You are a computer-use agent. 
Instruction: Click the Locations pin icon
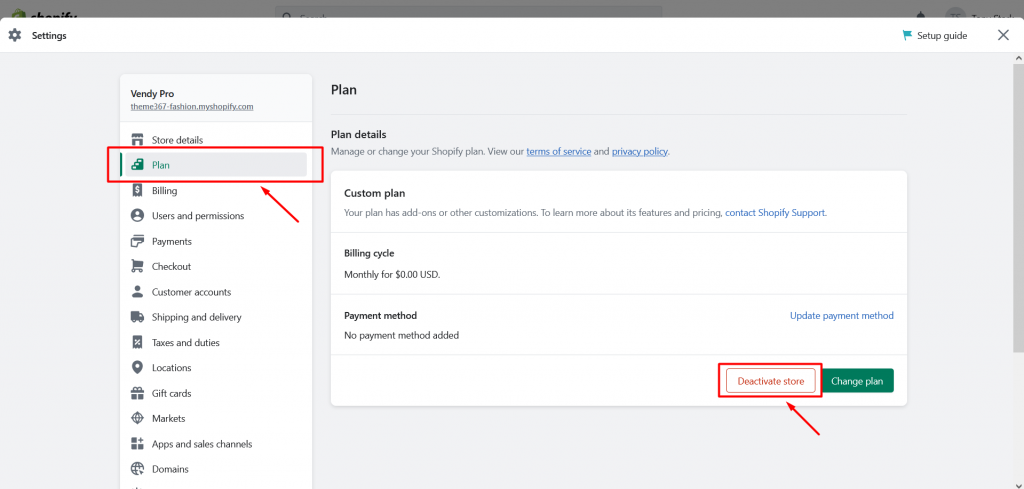pyautogui.click(x=137, y=368)
